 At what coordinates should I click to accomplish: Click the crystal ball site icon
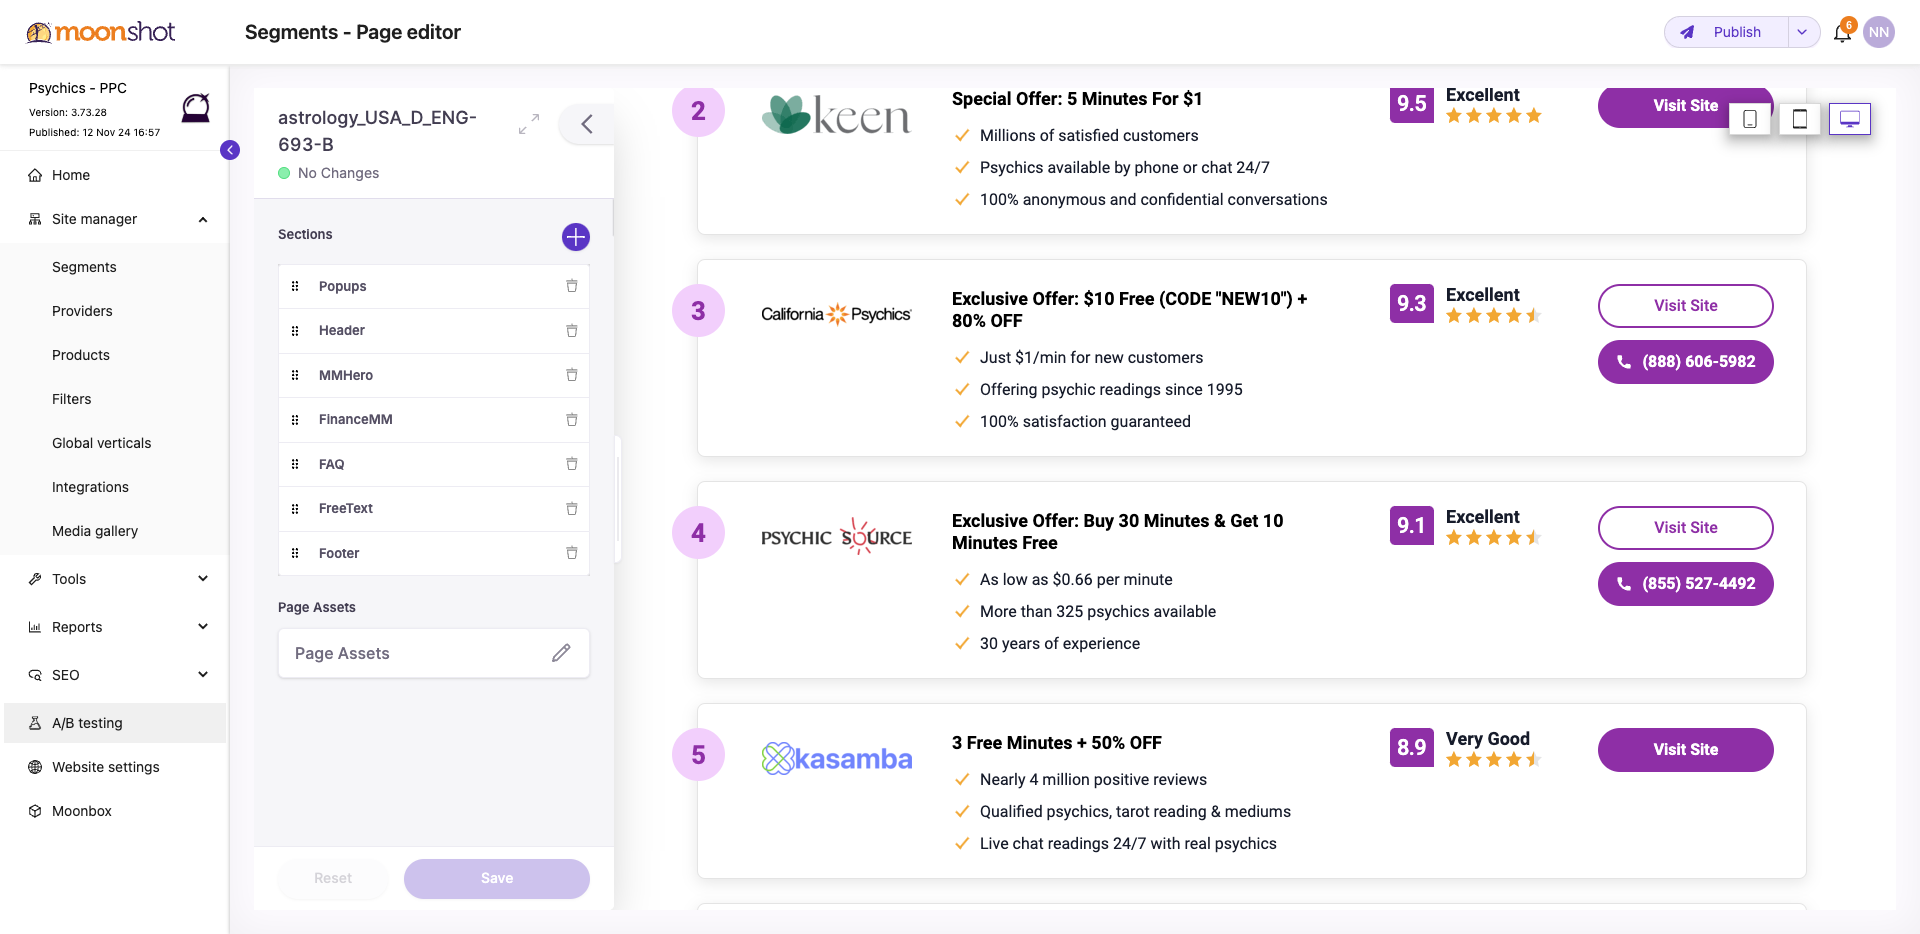pos(196,108)
